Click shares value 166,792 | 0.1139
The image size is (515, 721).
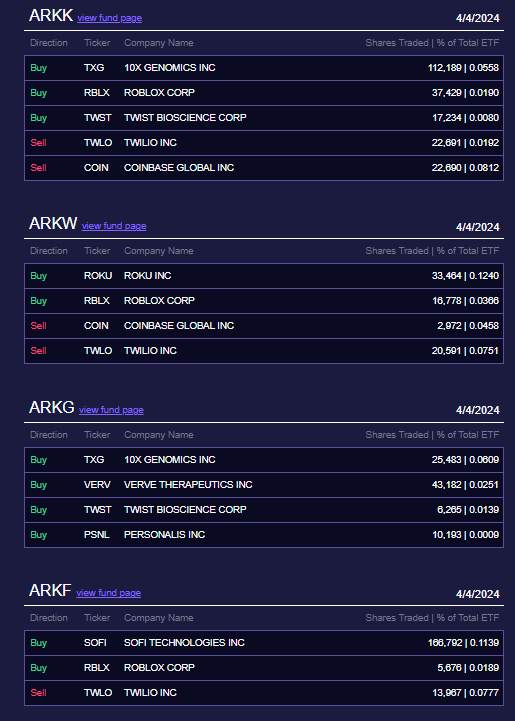[463, 642]
